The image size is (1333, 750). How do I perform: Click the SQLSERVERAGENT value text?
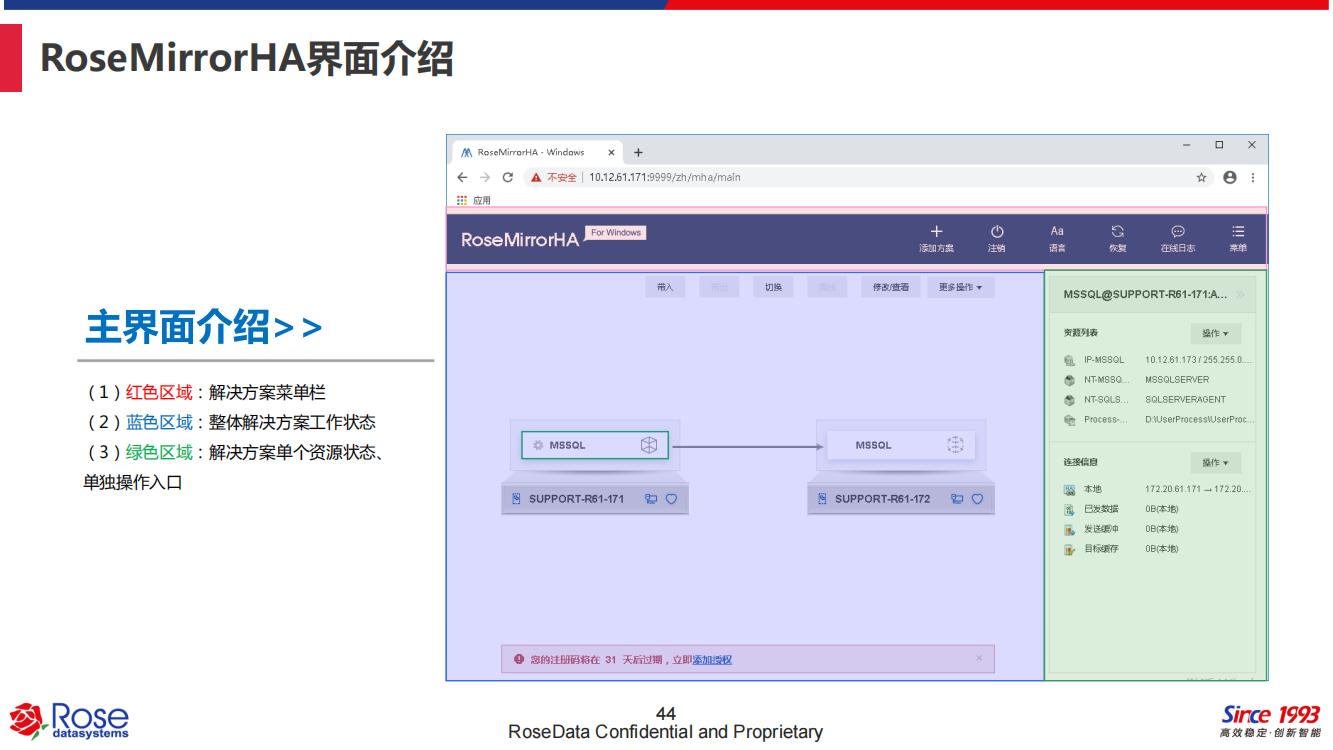coord(1185,400)
